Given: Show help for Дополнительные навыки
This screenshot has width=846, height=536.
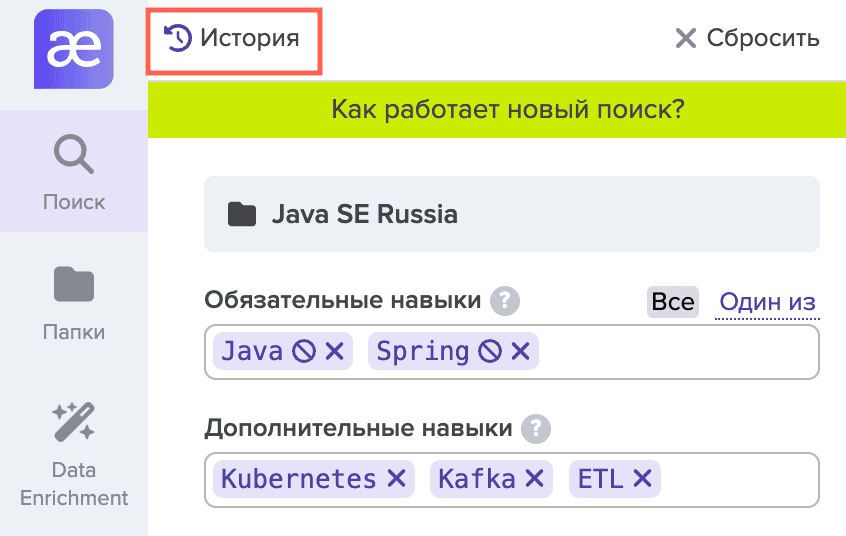Looking at the screenshot, I should [x=538, y=429].
